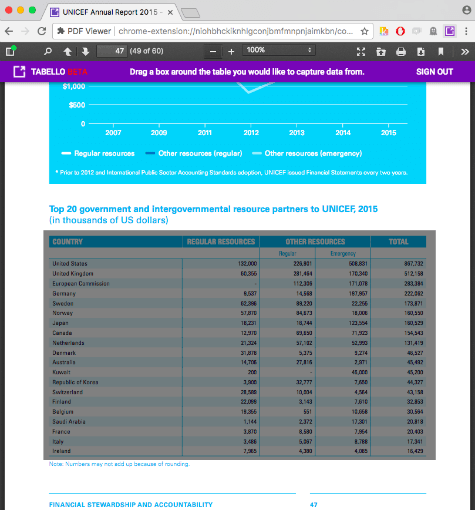Select the UNICEF Annual Report 2015 tab

(112, 12)
